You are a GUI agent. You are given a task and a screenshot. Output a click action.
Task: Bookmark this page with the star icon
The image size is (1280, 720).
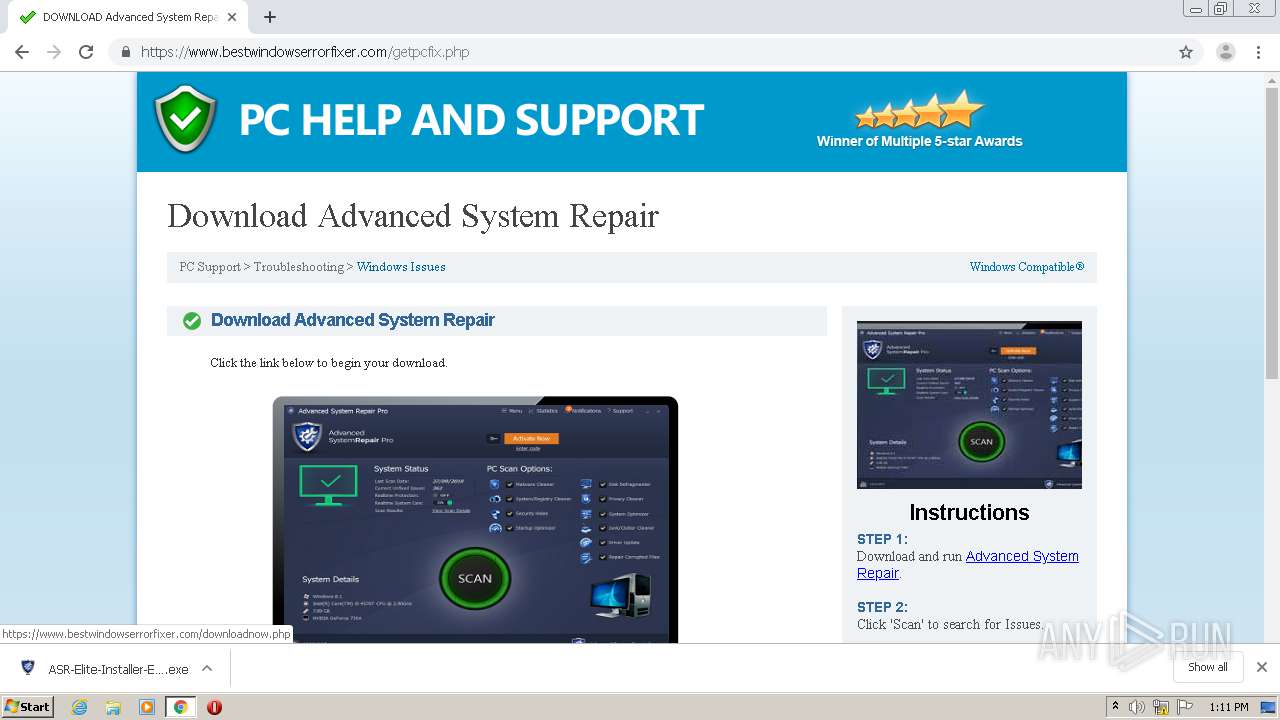click(x=1186, y=52)
